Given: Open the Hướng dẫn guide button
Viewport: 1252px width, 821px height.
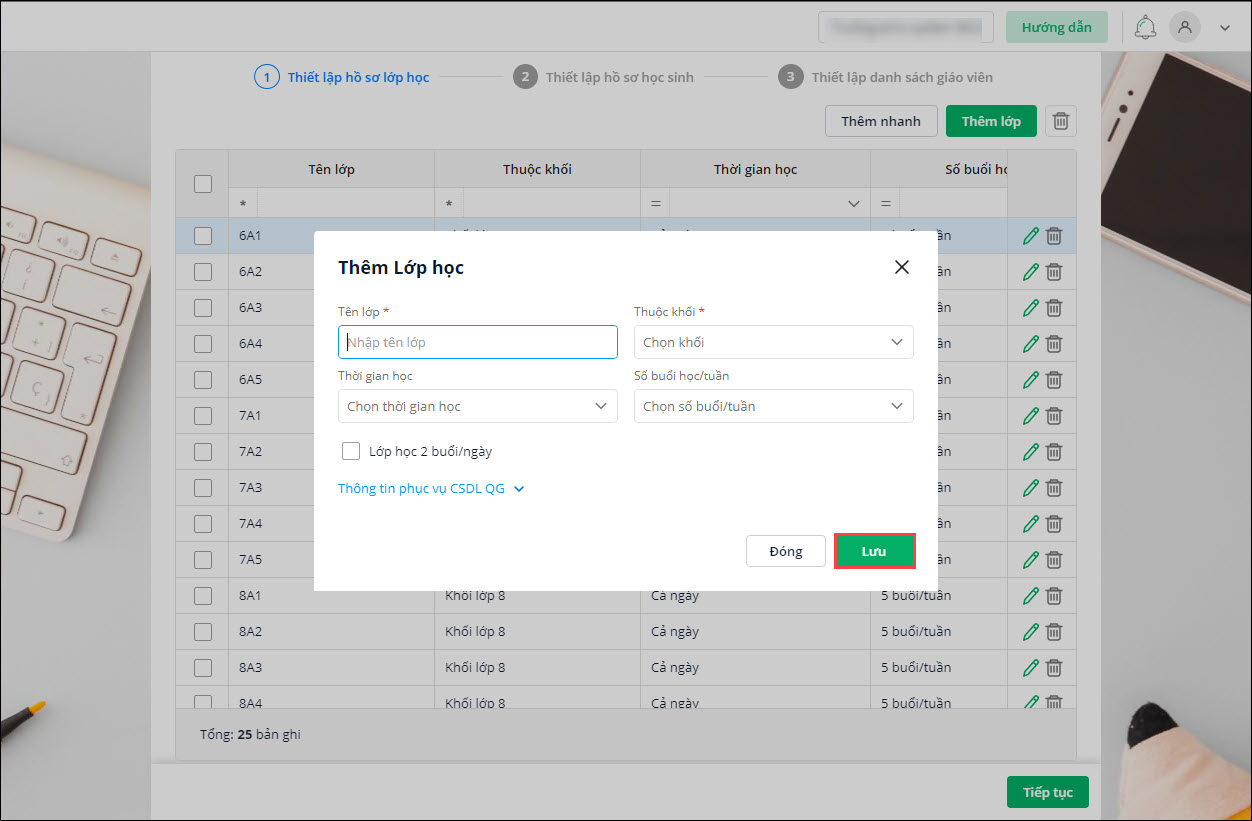Looking at the screenshot, I should (x=1057, y=27).
